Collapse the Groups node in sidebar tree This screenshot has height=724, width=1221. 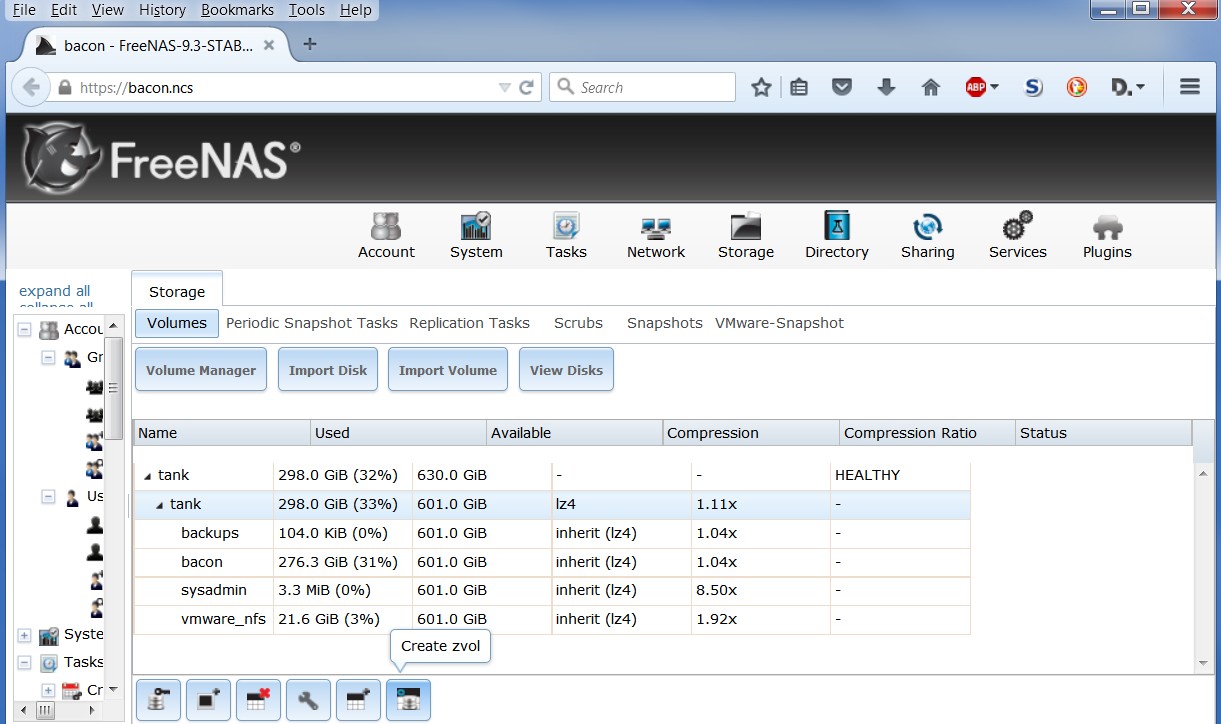pos(48,357)
